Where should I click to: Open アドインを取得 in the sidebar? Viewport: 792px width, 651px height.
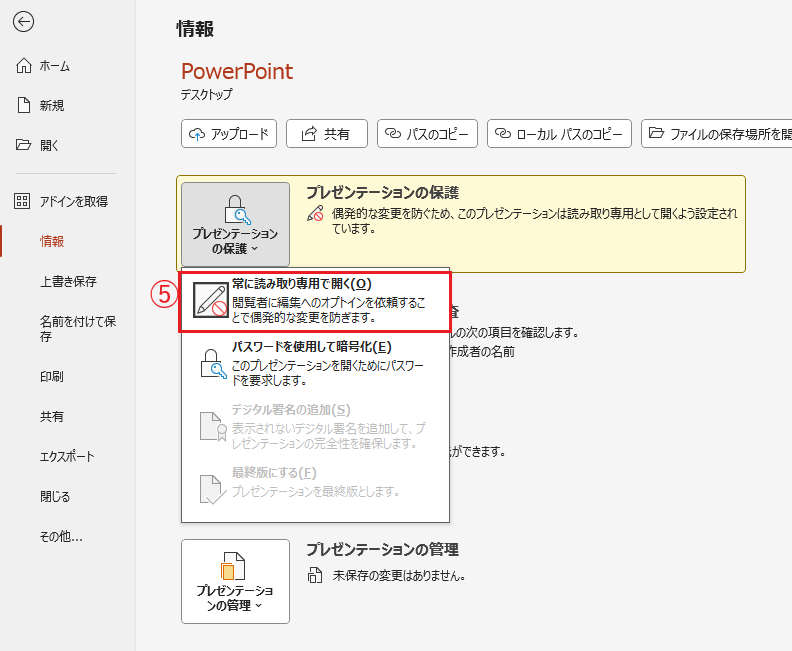(x=74, y=202)
